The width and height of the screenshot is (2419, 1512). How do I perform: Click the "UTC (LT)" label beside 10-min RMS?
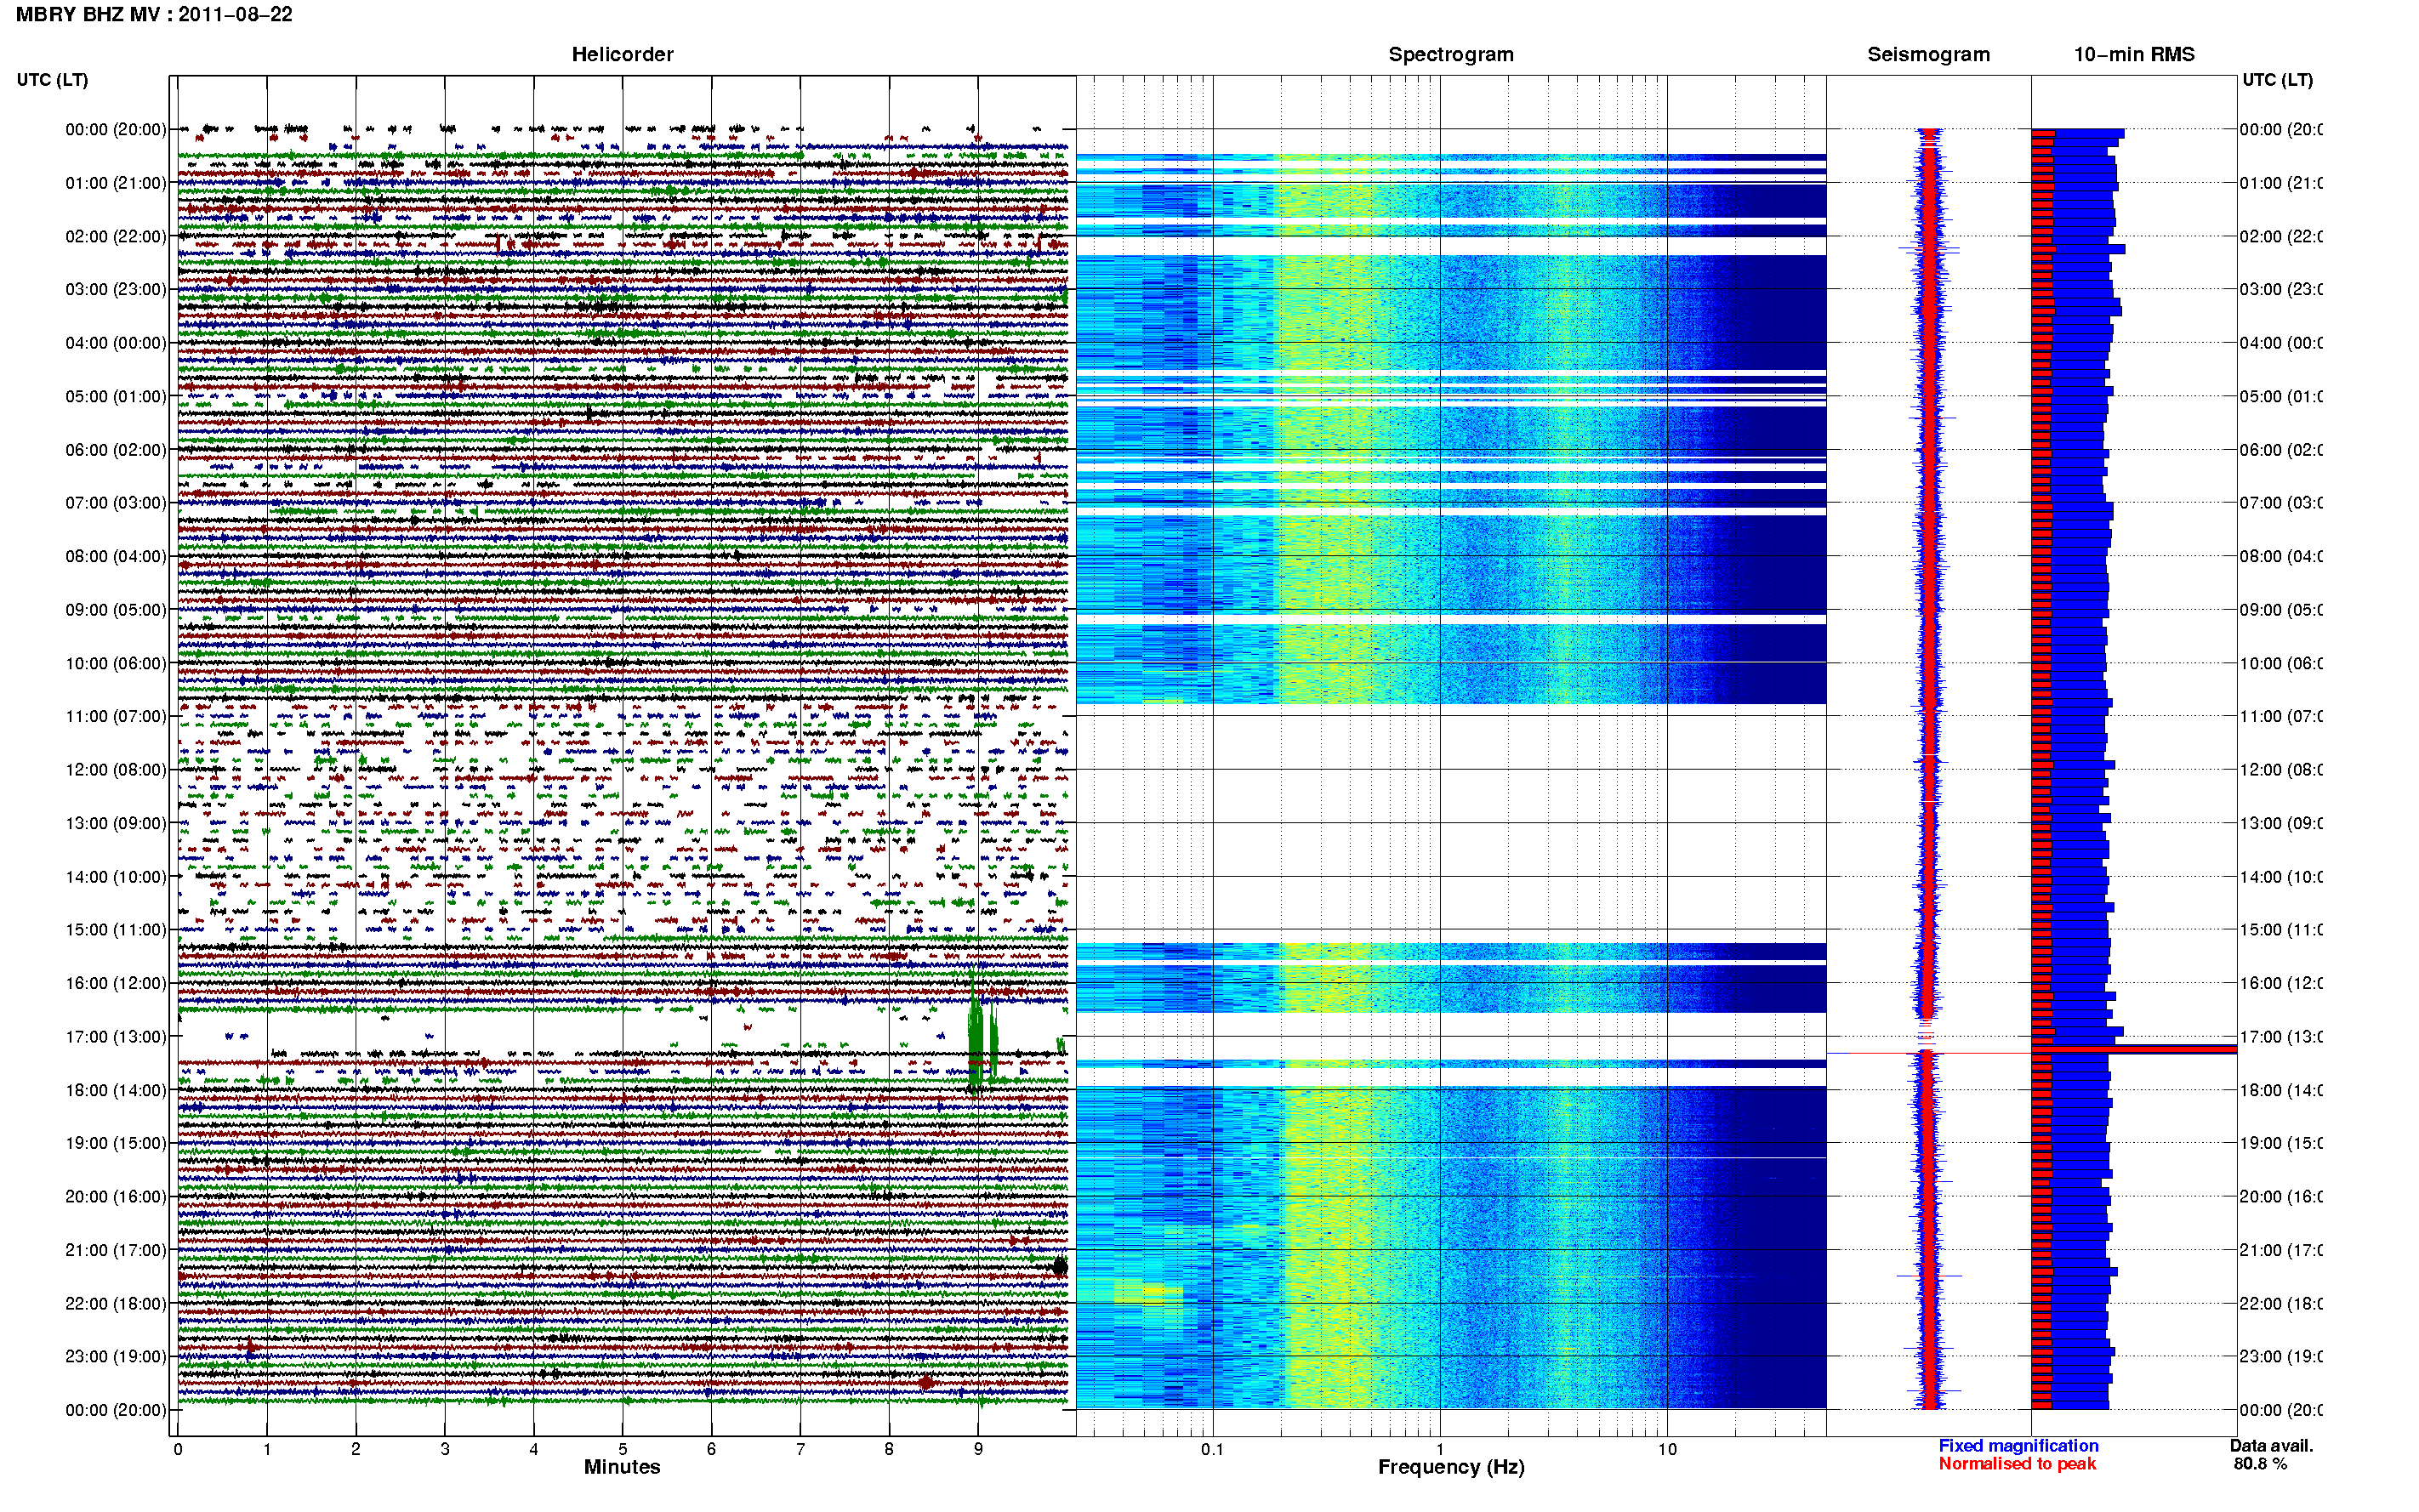point(2277,80)
